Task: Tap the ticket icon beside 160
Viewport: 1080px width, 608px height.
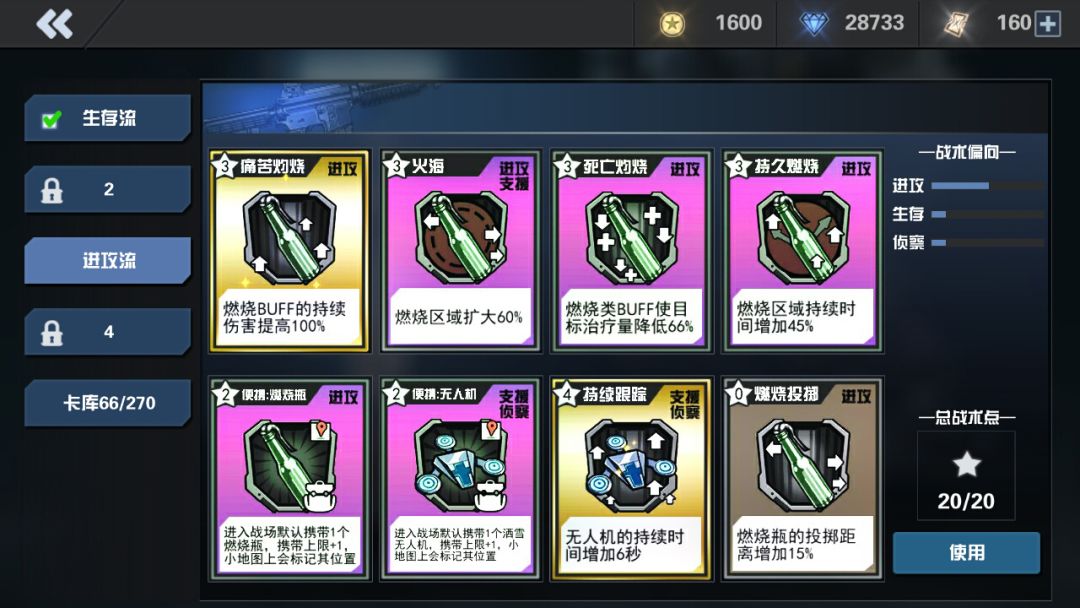Action: click(x=956, y=23)
